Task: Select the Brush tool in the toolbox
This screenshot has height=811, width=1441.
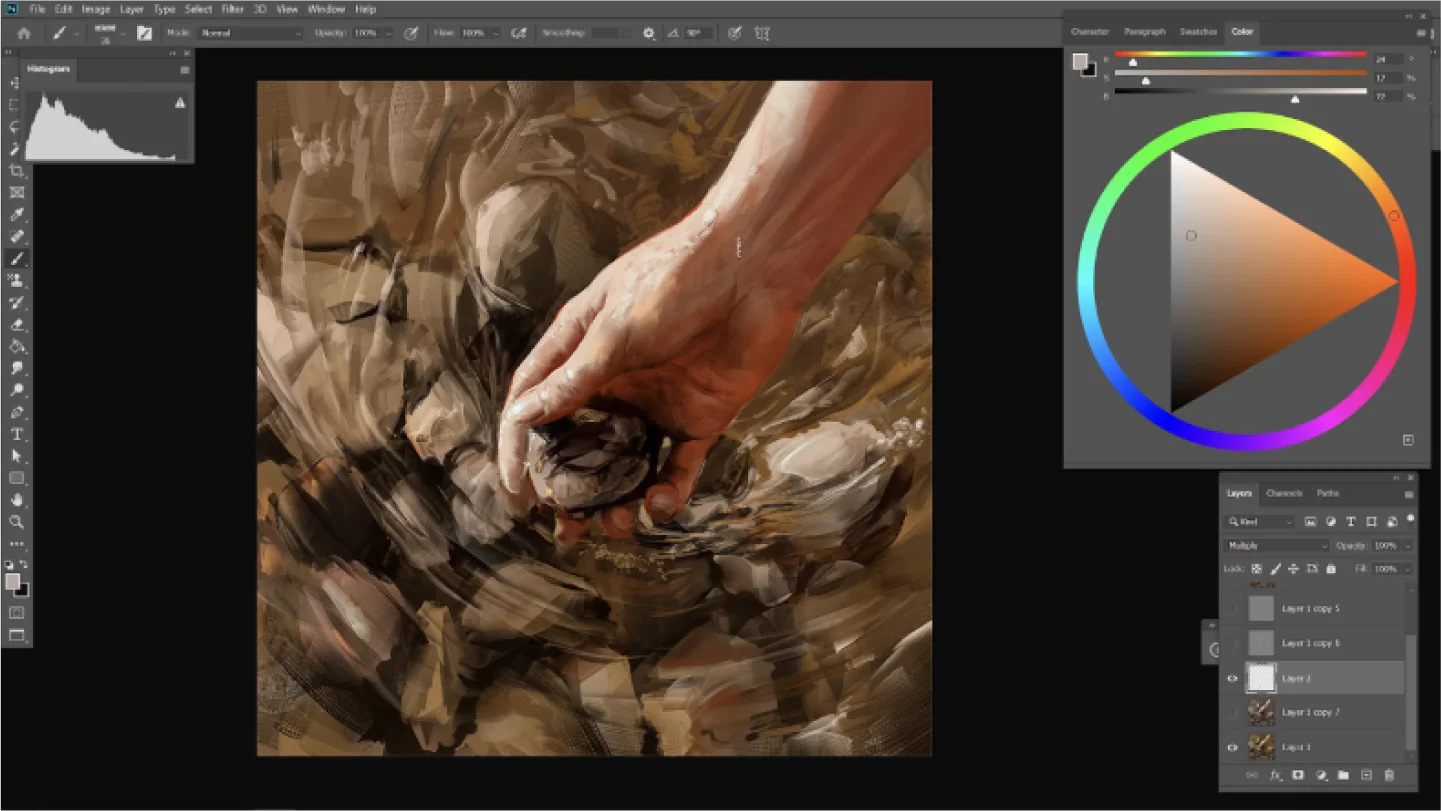Action: pyautogui.click(x=16, y=259)
